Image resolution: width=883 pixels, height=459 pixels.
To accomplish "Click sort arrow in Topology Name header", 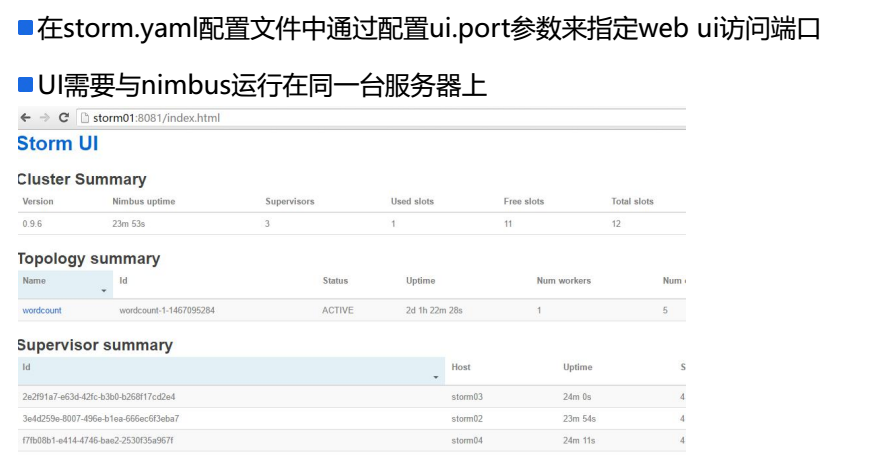I will [x=104, y=291].
